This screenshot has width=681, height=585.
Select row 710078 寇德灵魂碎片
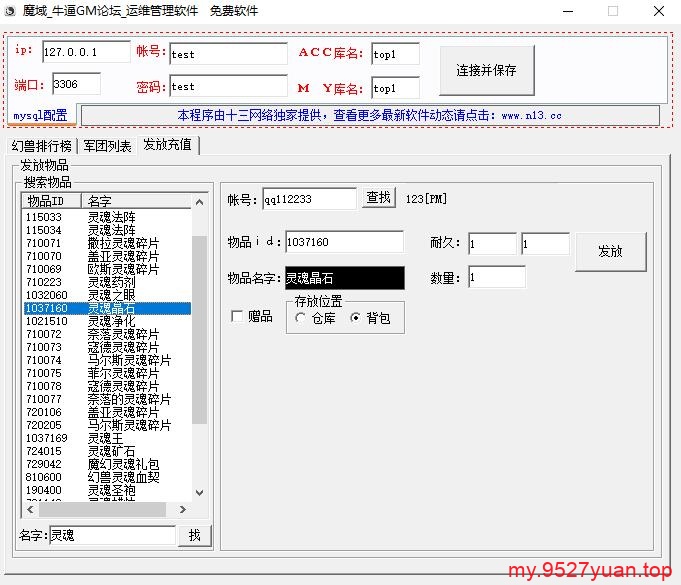107,387
